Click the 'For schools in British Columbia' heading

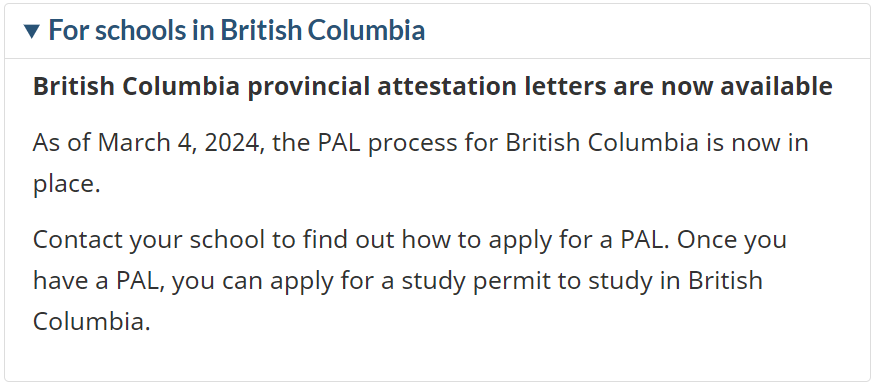click(237, 30)
